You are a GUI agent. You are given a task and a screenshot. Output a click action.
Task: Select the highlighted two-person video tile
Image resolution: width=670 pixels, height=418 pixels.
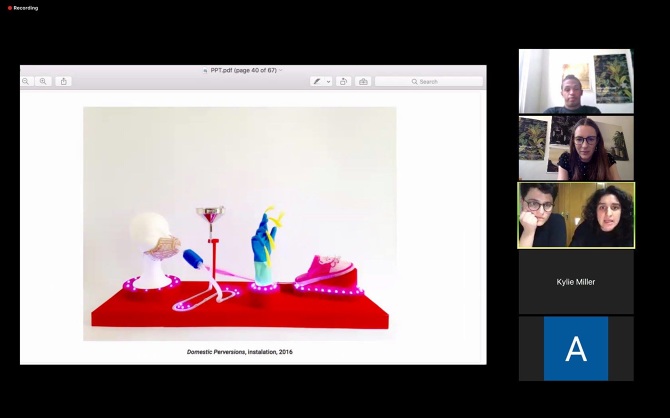(x=575, y=214)
